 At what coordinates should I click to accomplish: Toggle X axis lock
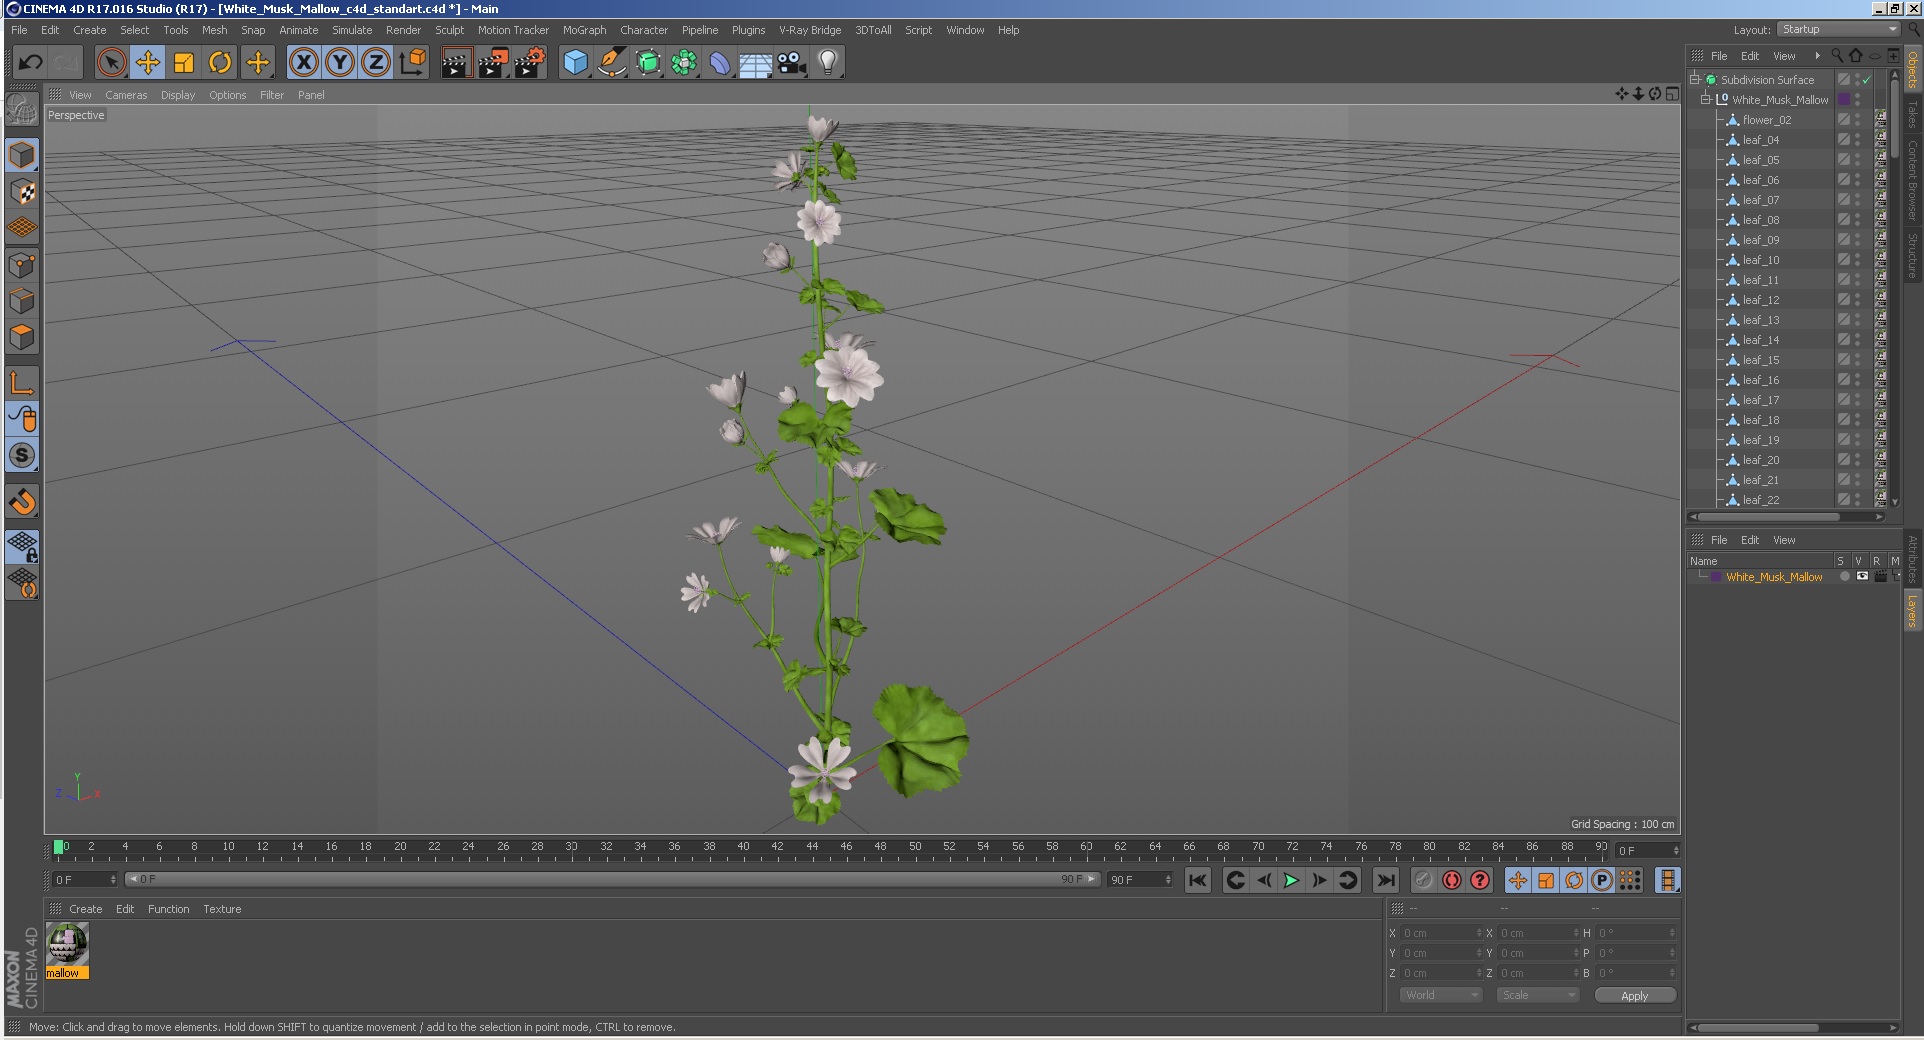point(304,63)
